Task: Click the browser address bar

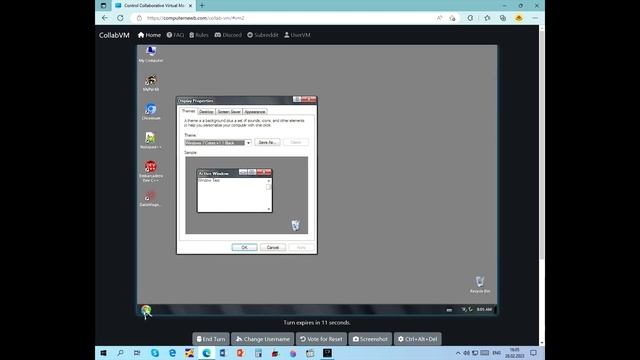Action: [x=286, y=18]
